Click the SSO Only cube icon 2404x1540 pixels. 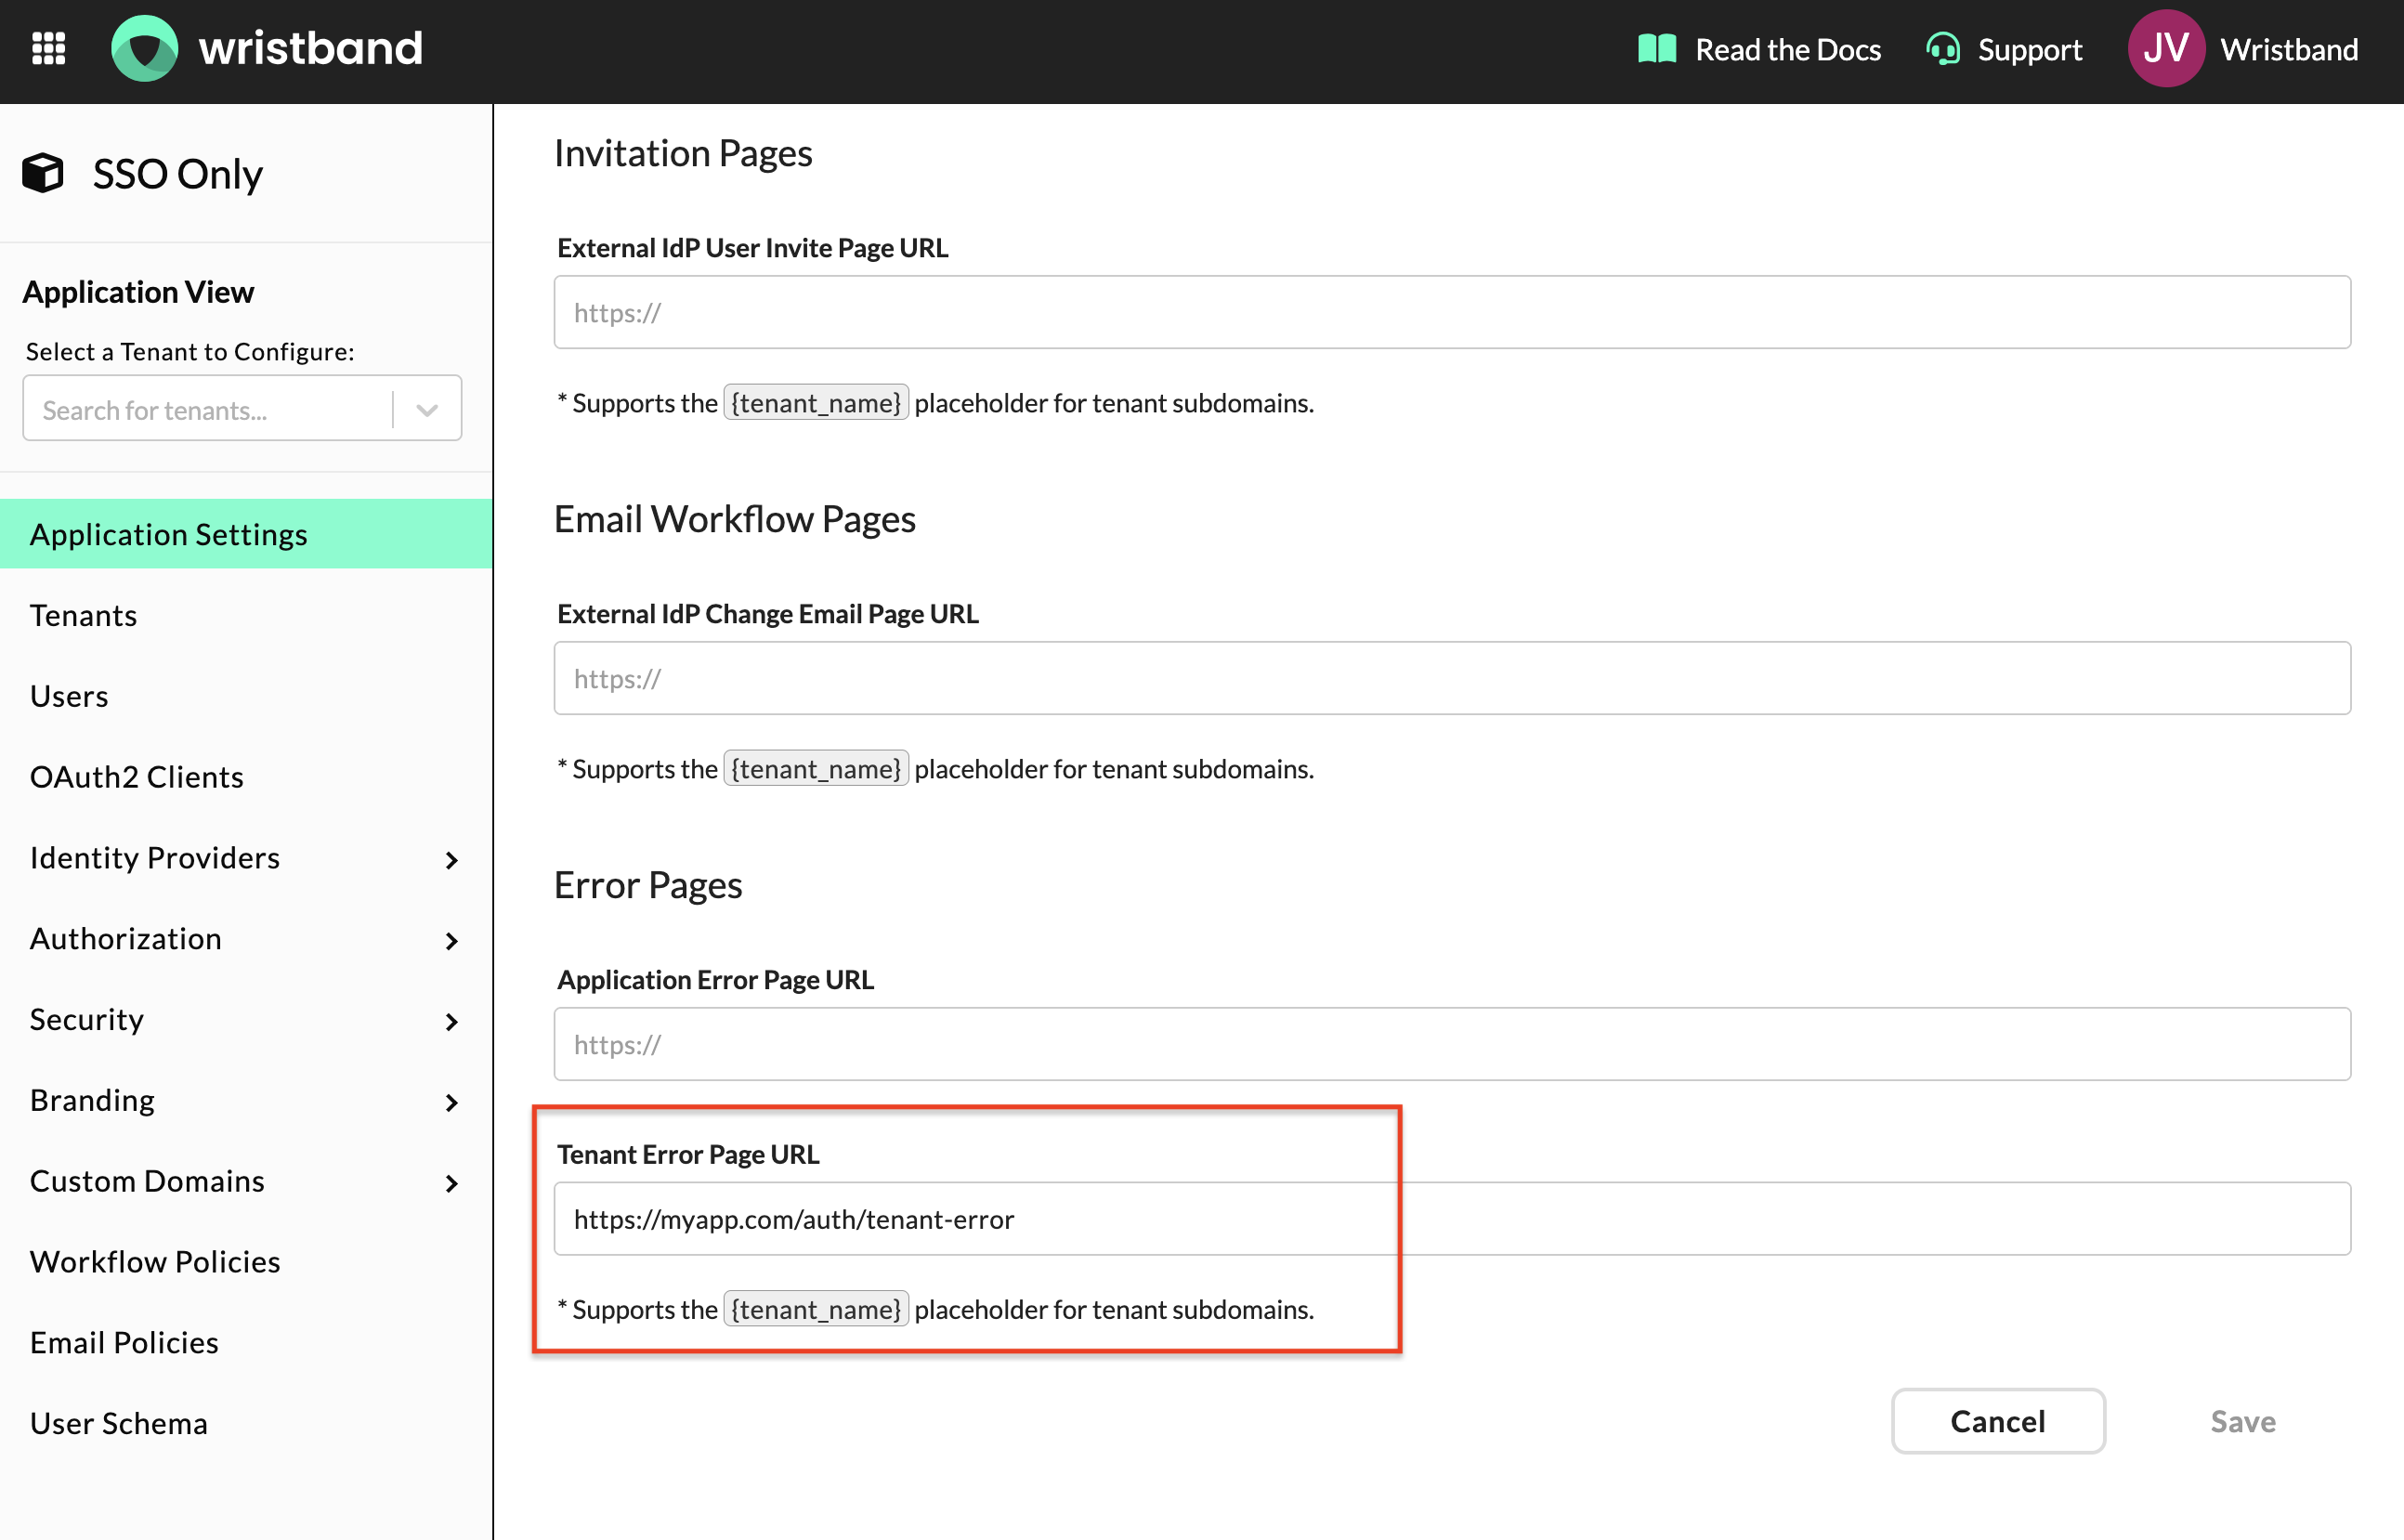43,173
